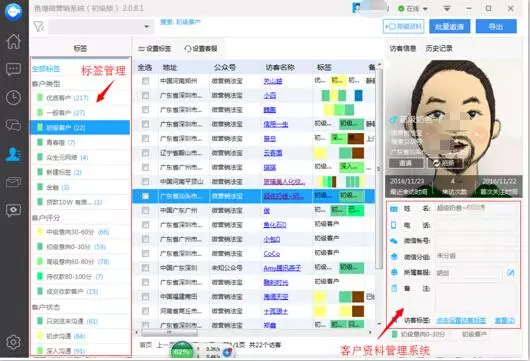Open the title bar menu dropdown arrow
Image resolution: width=530 pixels, height=361 pixels.
[447, 8]
